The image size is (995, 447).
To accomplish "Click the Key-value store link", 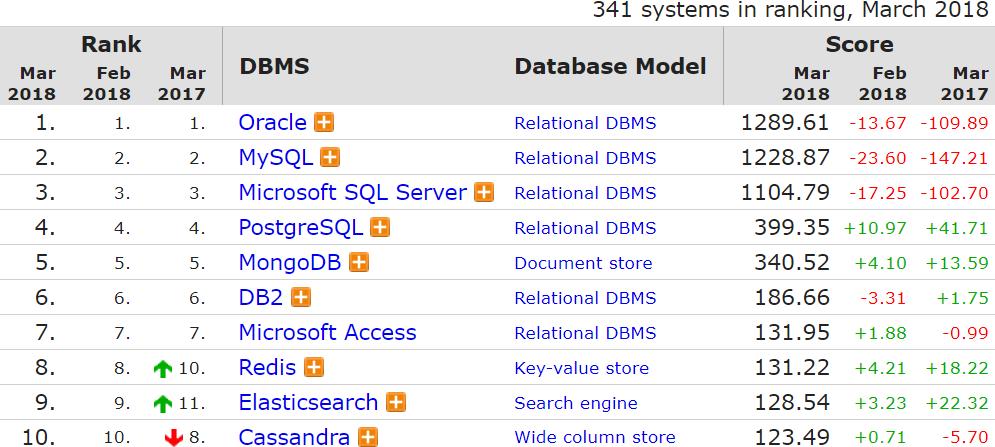I will (582, 368).
